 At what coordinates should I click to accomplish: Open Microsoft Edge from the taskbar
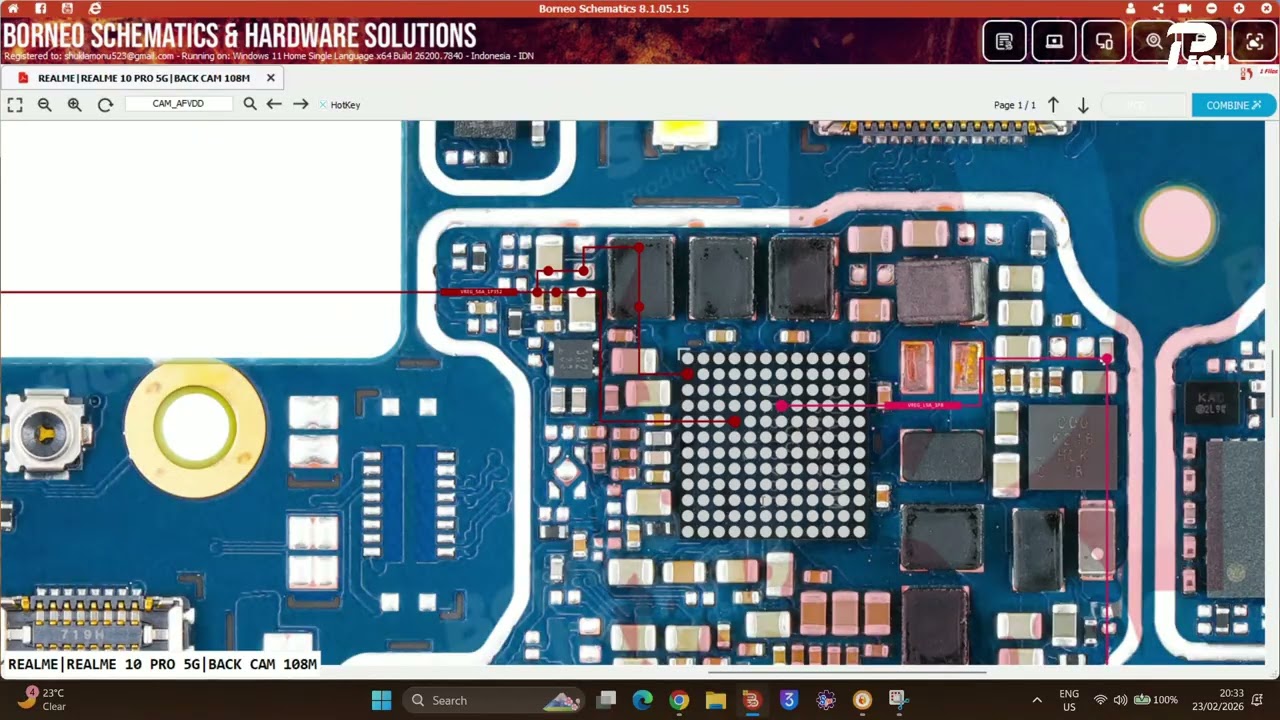pyautogui.click(x=642, y=700)
